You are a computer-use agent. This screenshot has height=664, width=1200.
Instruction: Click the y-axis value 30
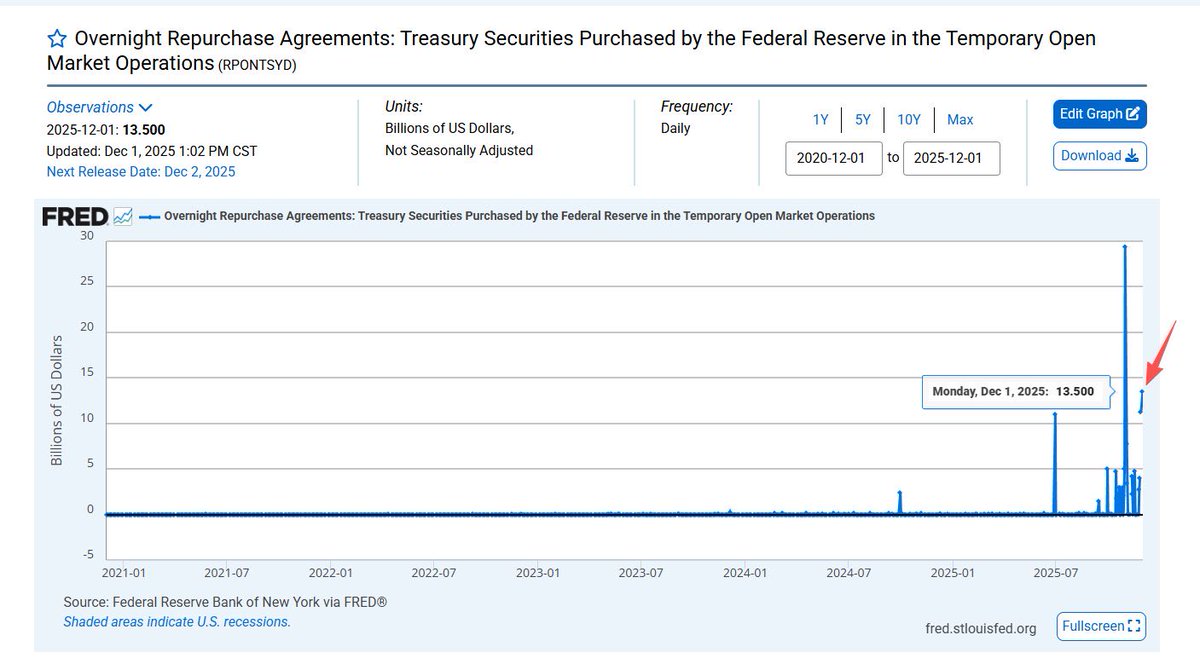[88, 236]
